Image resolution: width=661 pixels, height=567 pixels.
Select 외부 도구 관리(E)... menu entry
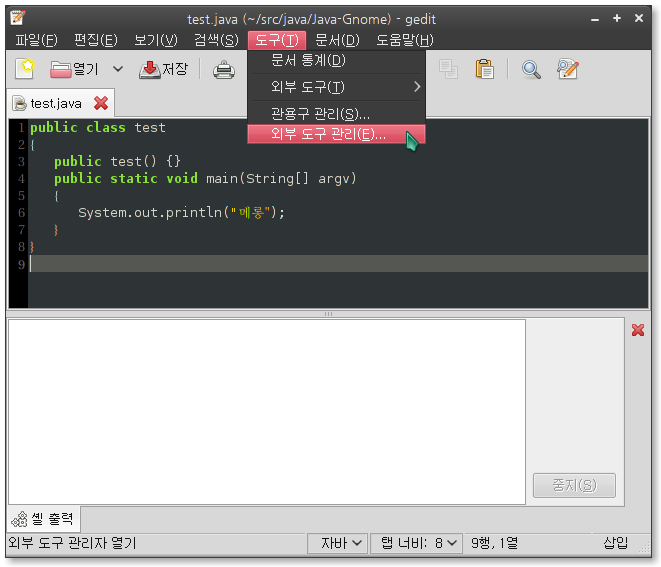[336, 134]
